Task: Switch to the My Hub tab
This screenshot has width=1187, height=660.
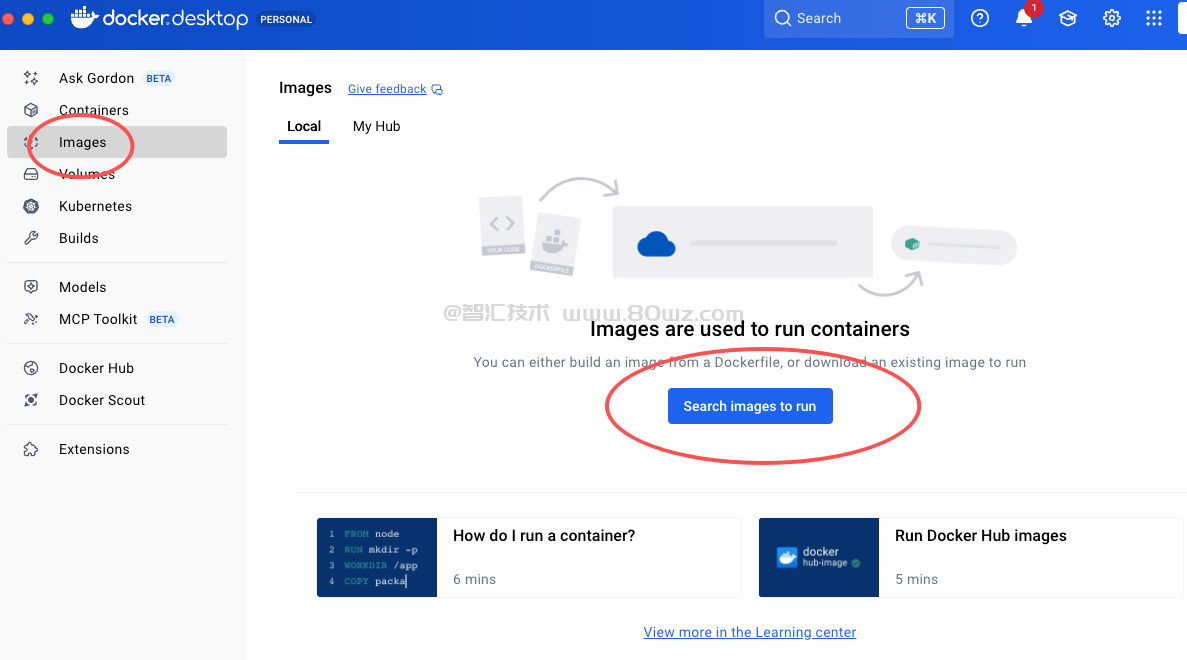Action: [x=376, y=126]
